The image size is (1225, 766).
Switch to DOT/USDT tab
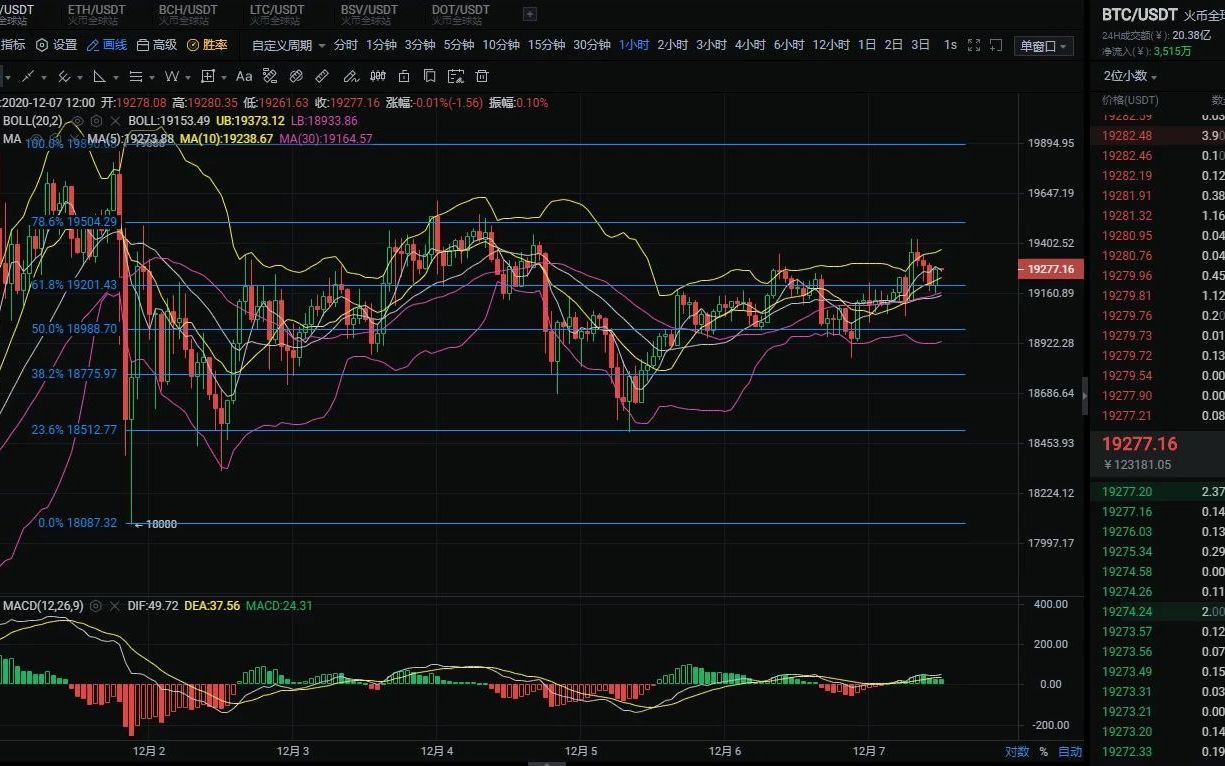[460, 14]
